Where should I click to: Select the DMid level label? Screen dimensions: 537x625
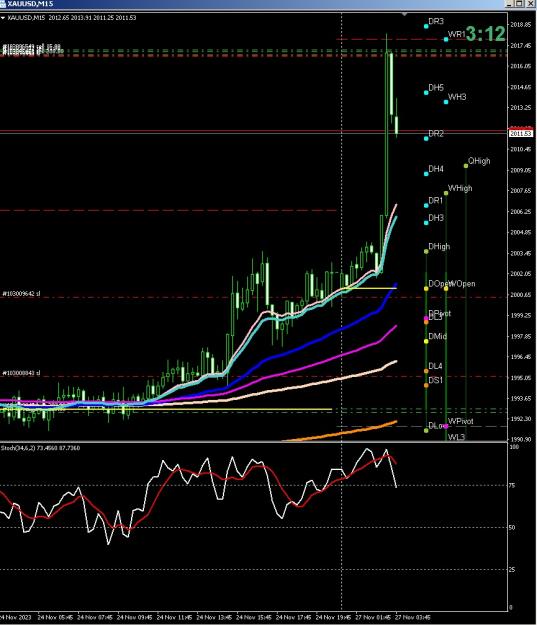(x=438, y=336)
